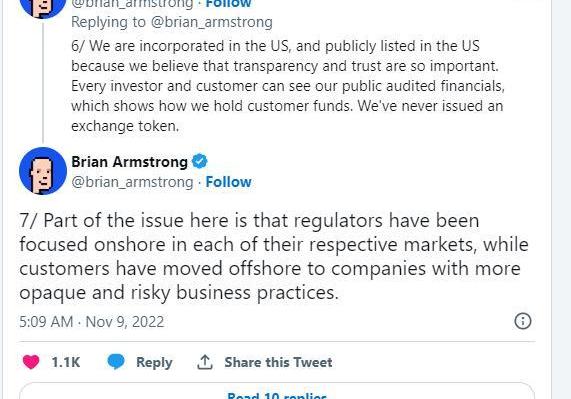
Task: Click the top partially visible profile avatar
Action: point(43,7)
